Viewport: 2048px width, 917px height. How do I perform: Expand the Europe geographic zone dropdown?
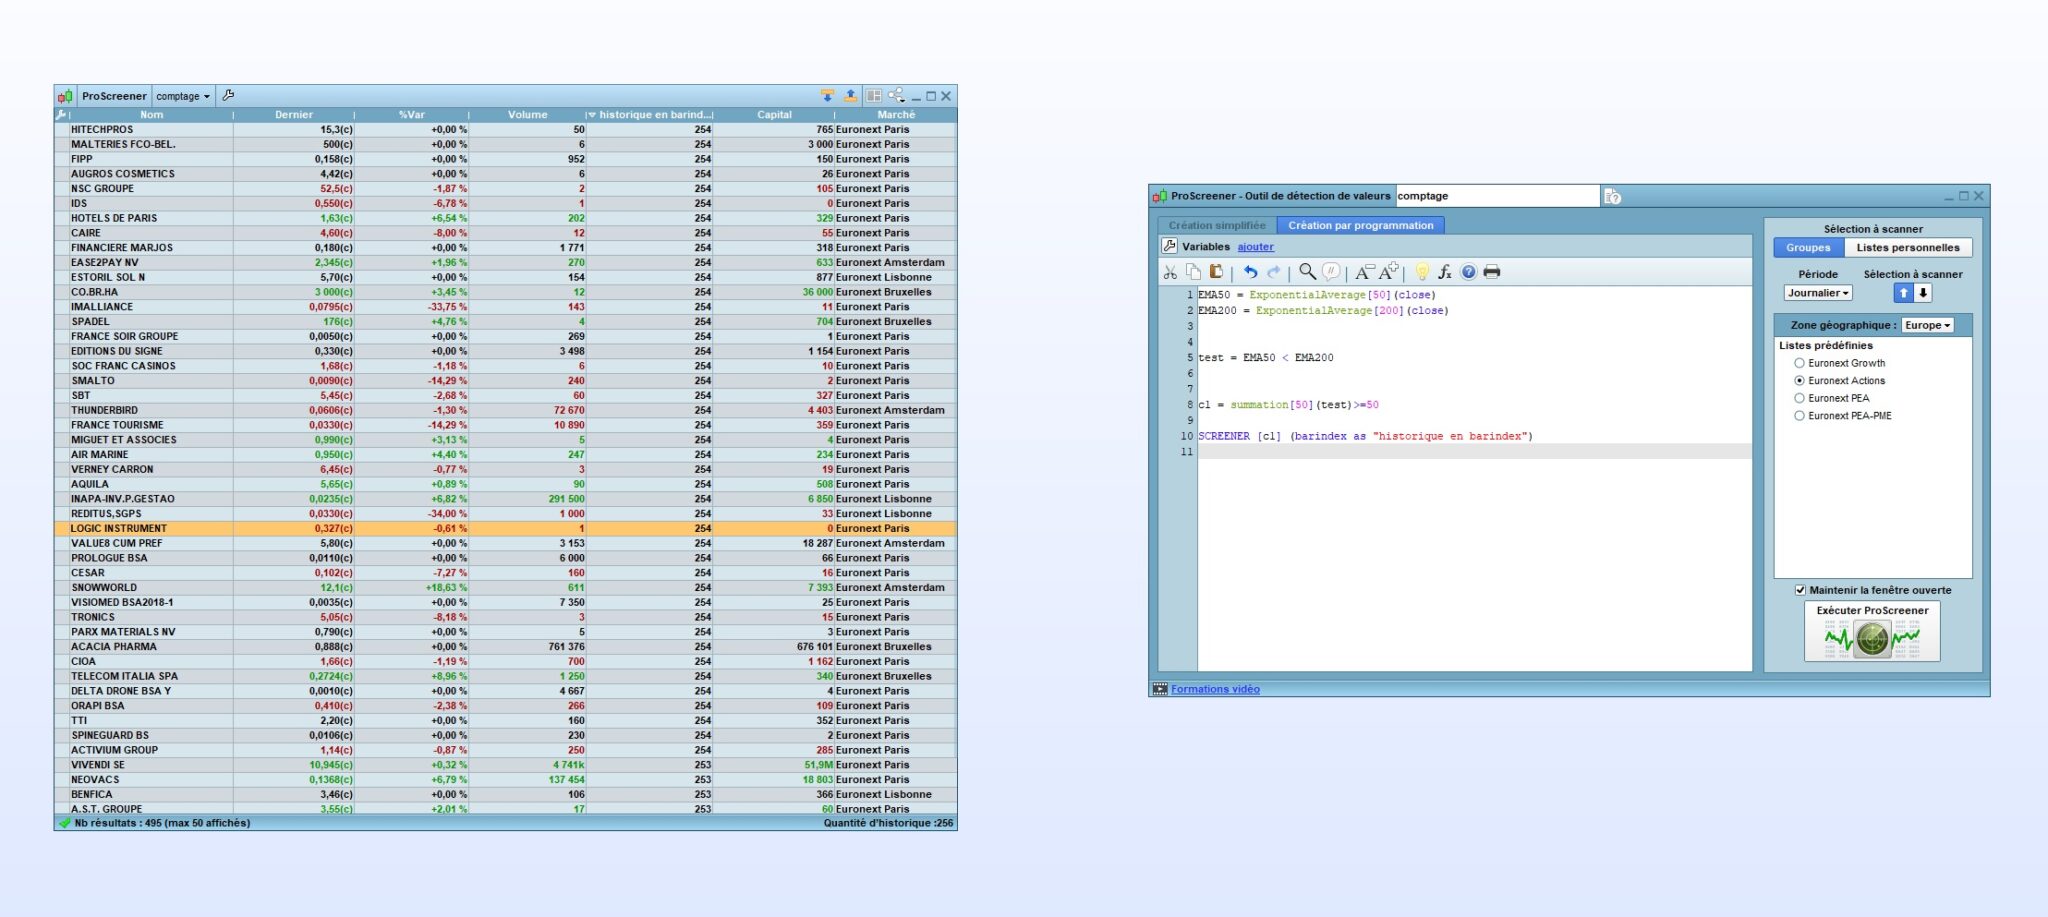click(1927, 325)
